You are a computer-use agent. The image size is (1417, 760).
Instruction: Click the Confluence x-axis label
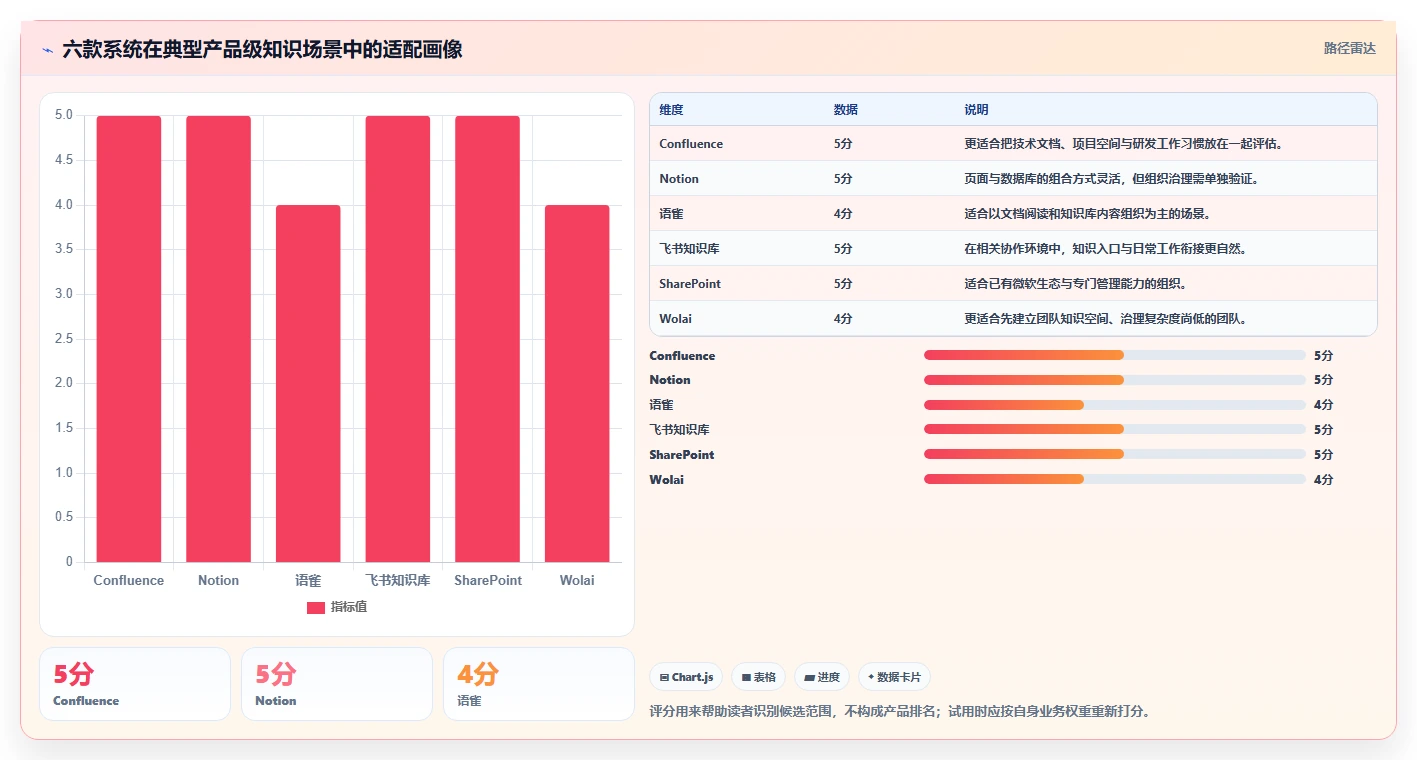(129, 581)
